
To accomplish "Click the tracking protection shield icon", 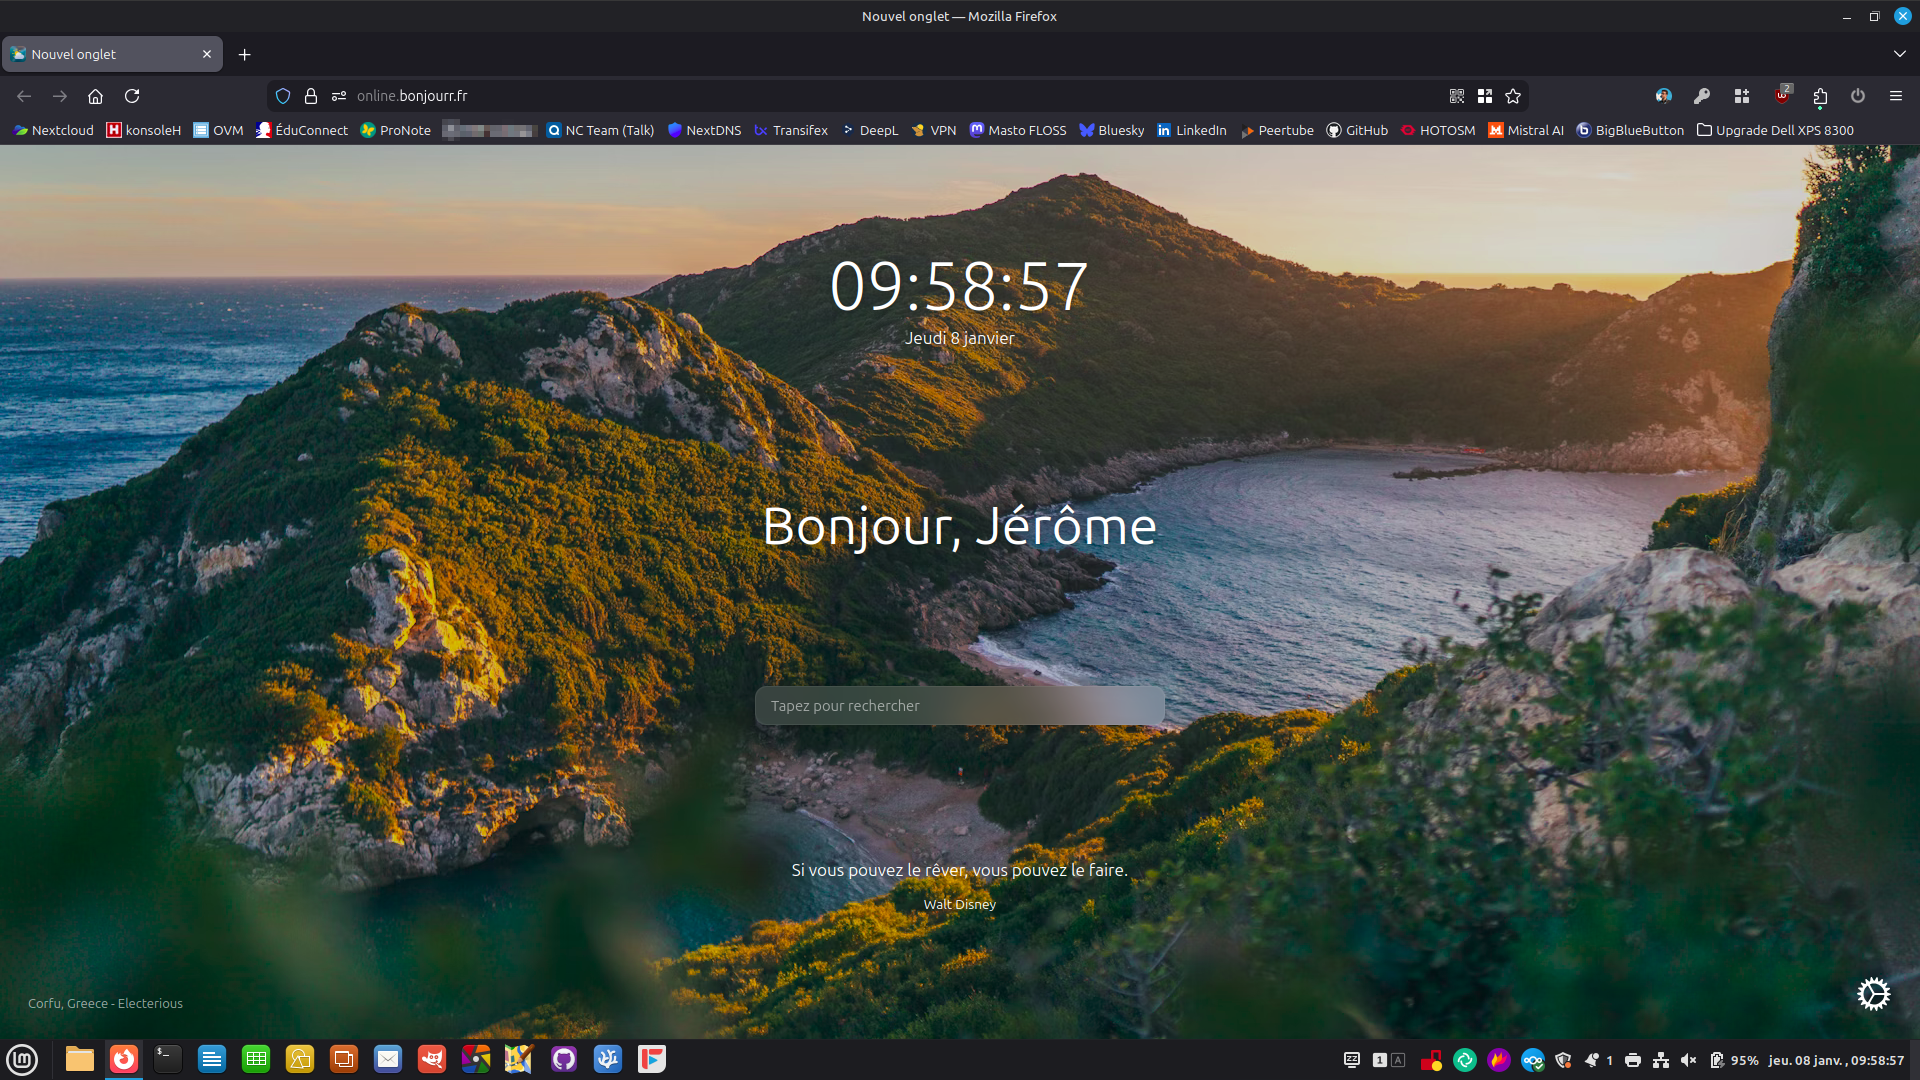I will point(283,96).
